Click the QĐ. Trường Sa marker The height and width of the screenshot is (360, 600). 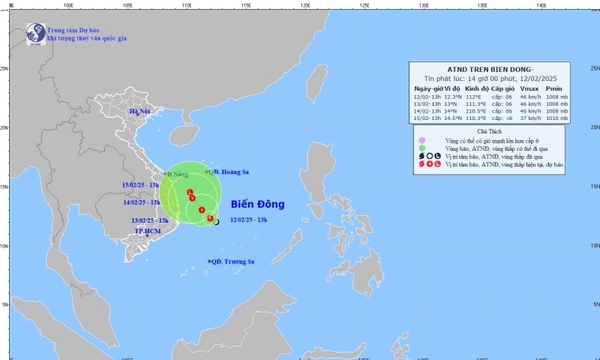pos(209,261)
